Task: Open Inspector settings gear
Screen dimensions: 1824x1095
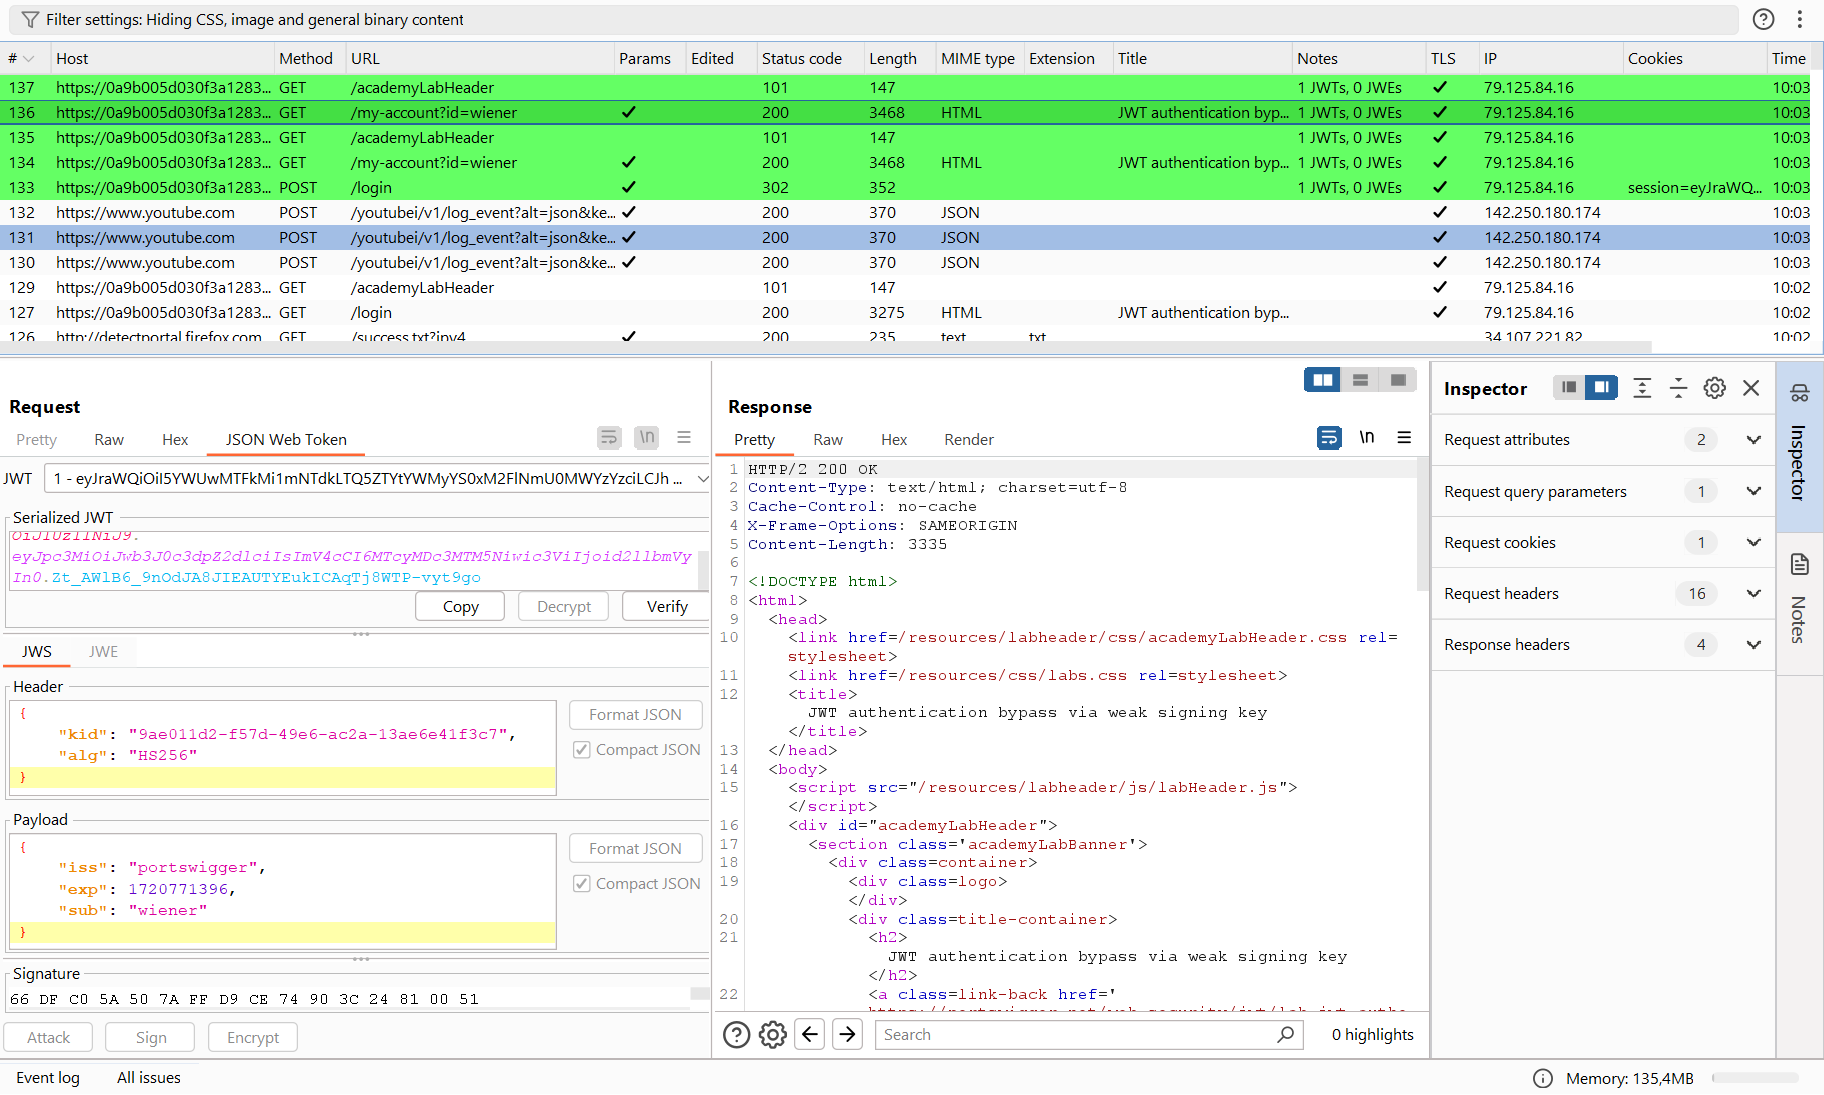Action: (x=1715, y=388)
